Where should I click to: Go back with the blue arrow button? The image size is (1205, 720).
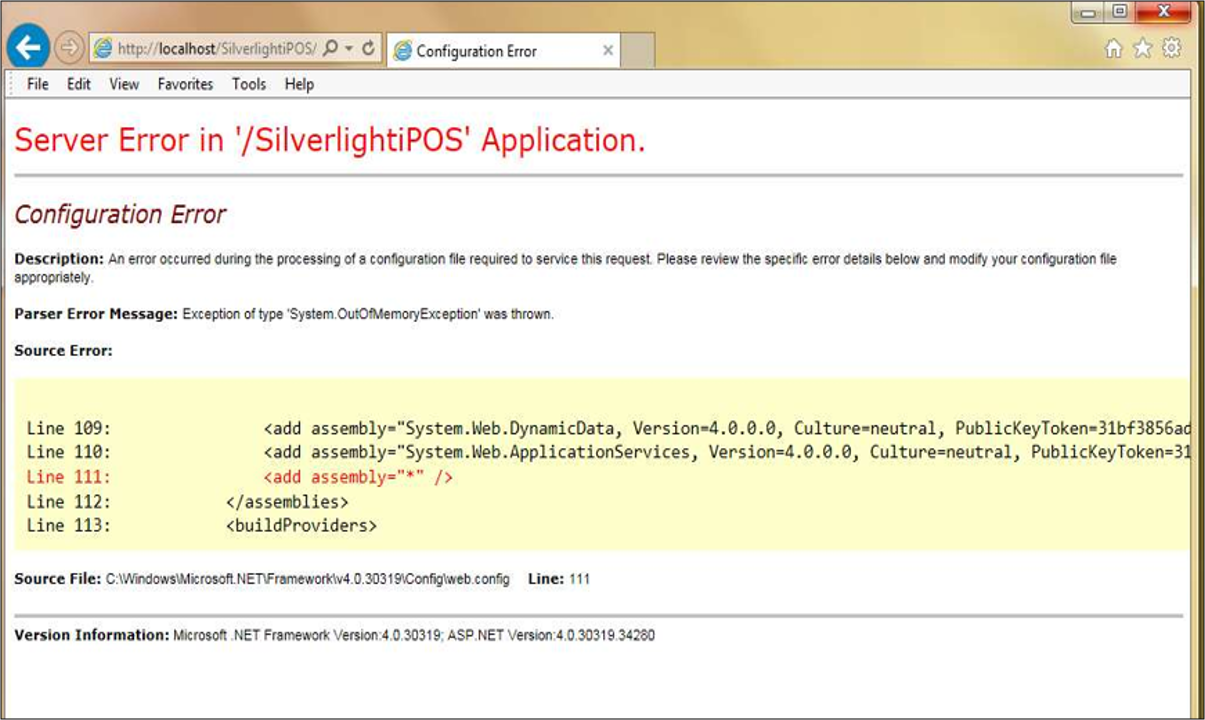click(x=28, y=47)
